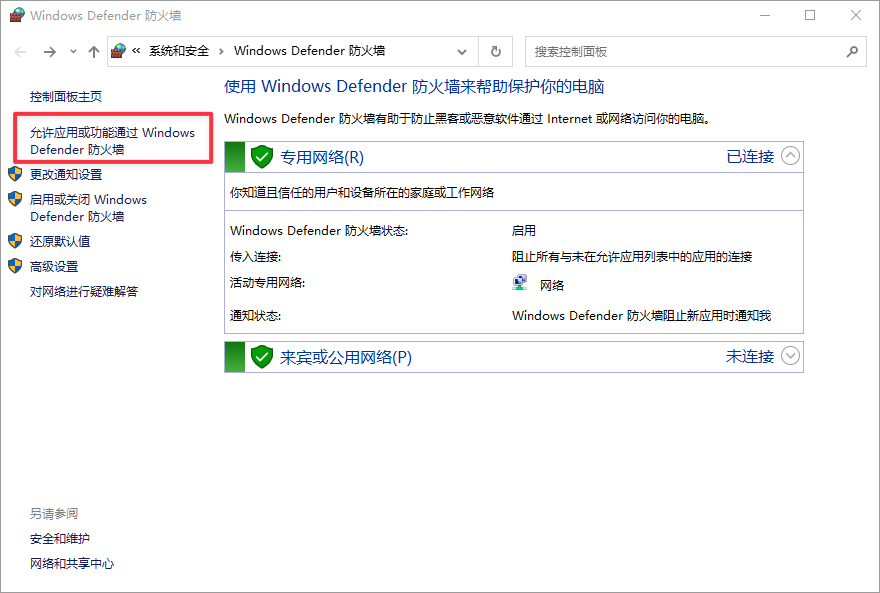This screenshot has width=880, height=593.
Task: Click the search magnifier icon
Action: point(852,52)
